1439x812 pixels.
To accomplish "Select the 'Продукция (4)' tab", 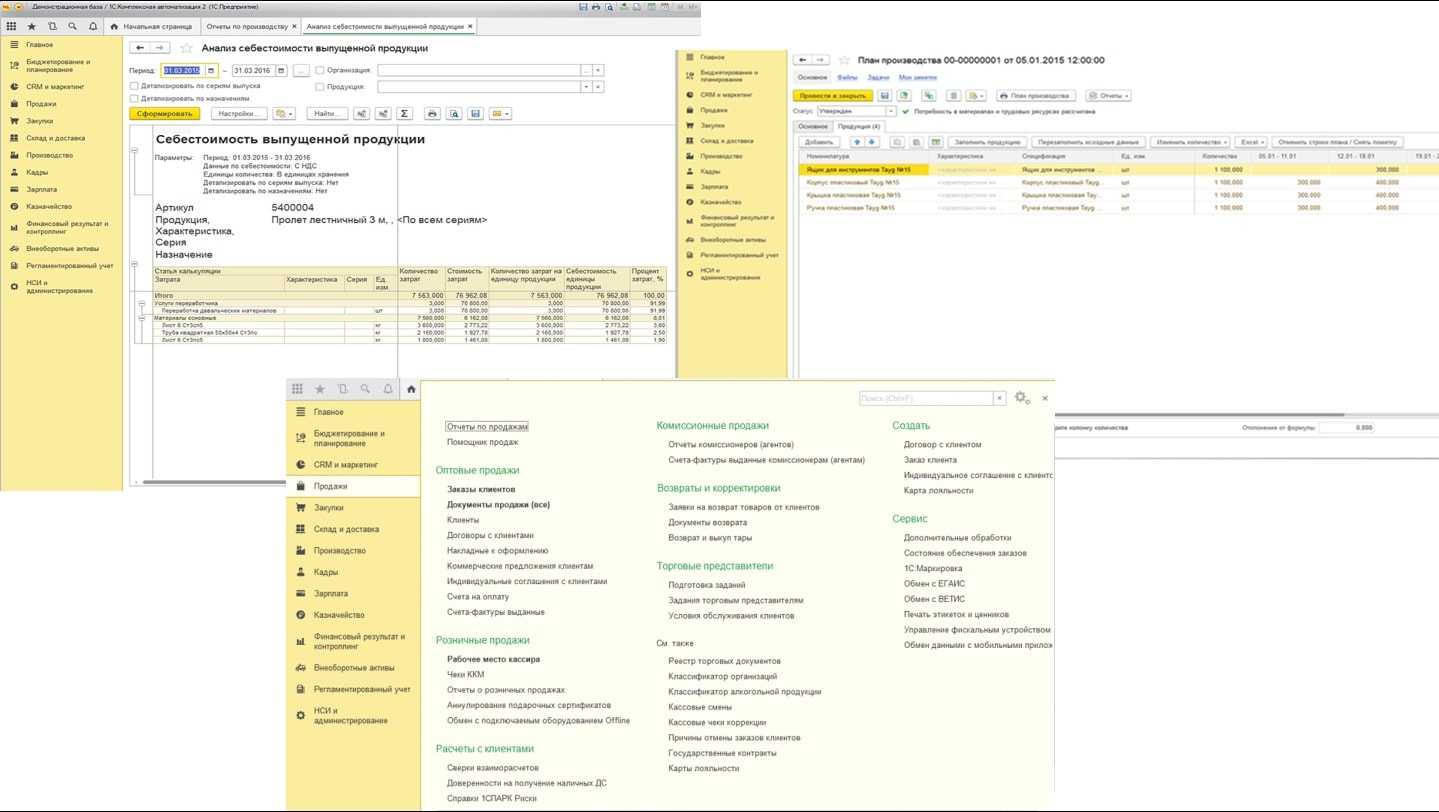I will click(858, 127).
